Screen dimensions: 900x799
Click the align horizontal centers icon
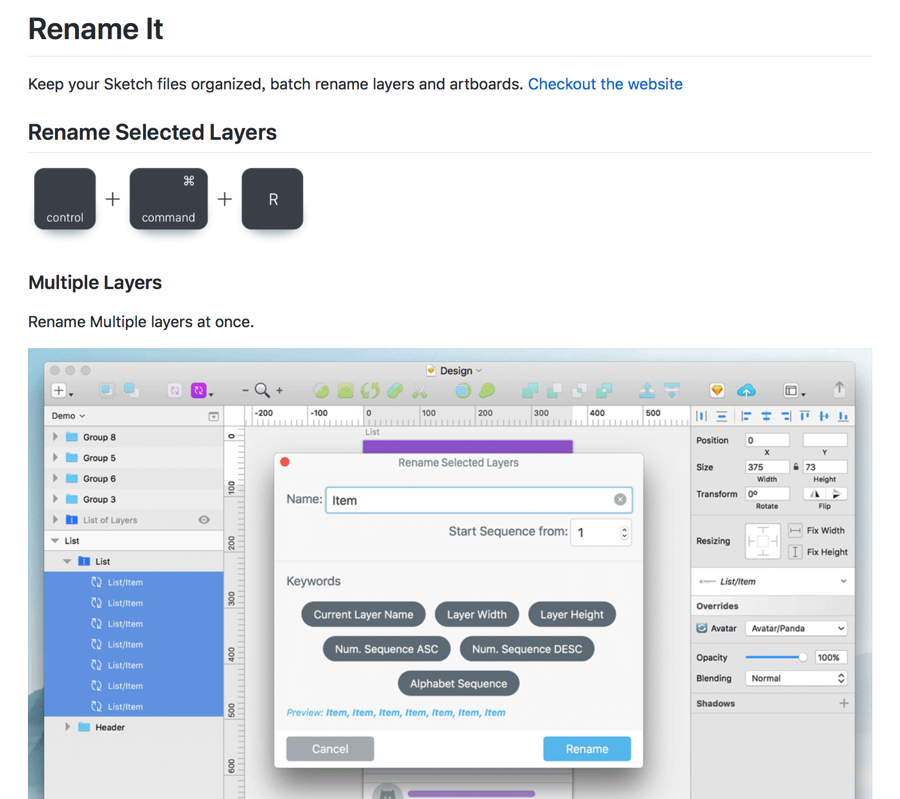[x=766, y=416]
